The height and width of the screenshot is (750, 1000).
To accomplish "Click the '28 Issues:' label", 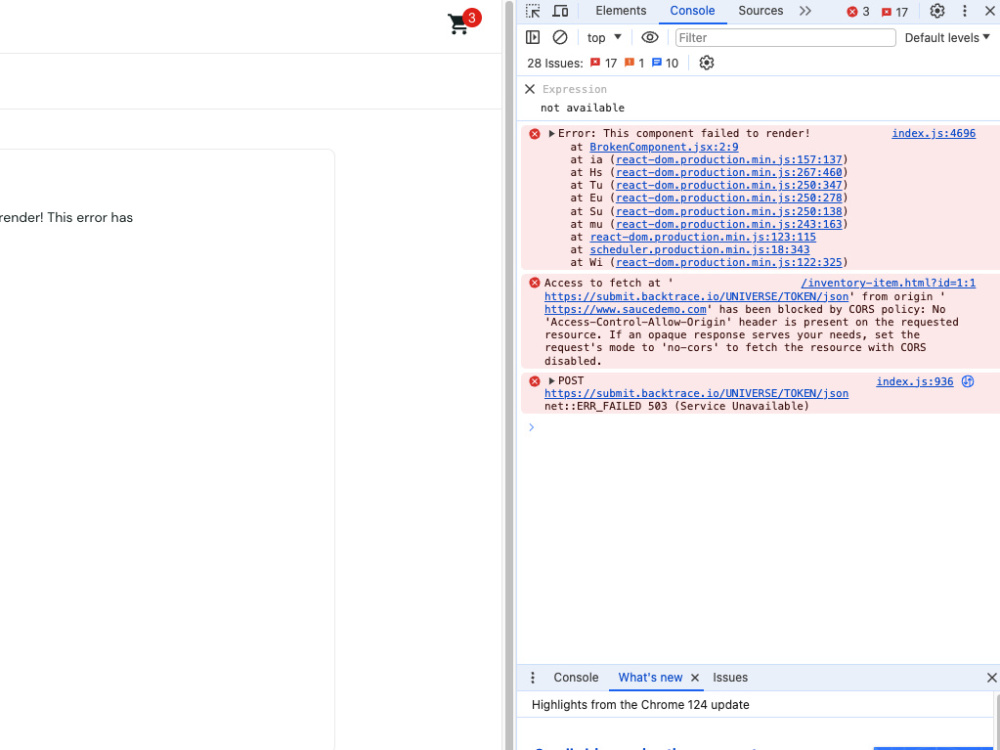I will pyautogui.click(x=555, y=63).
